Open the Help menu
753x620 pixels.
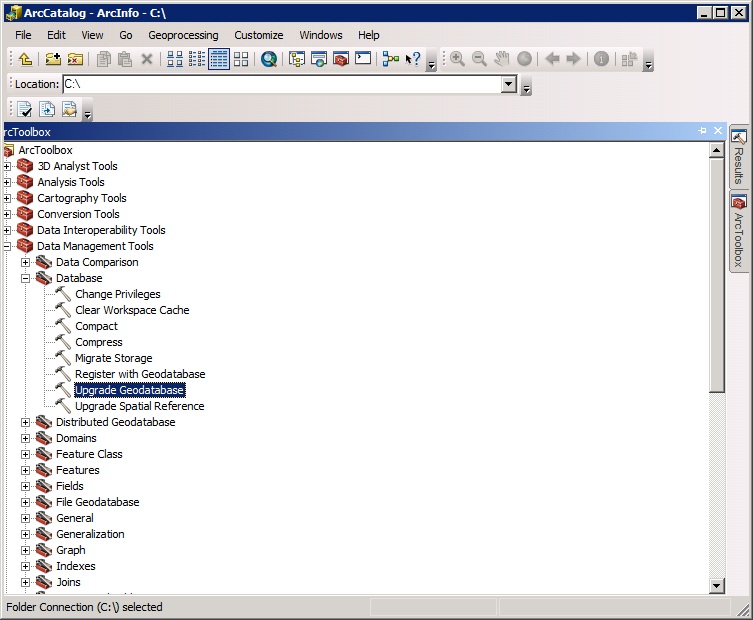[368, 35]
